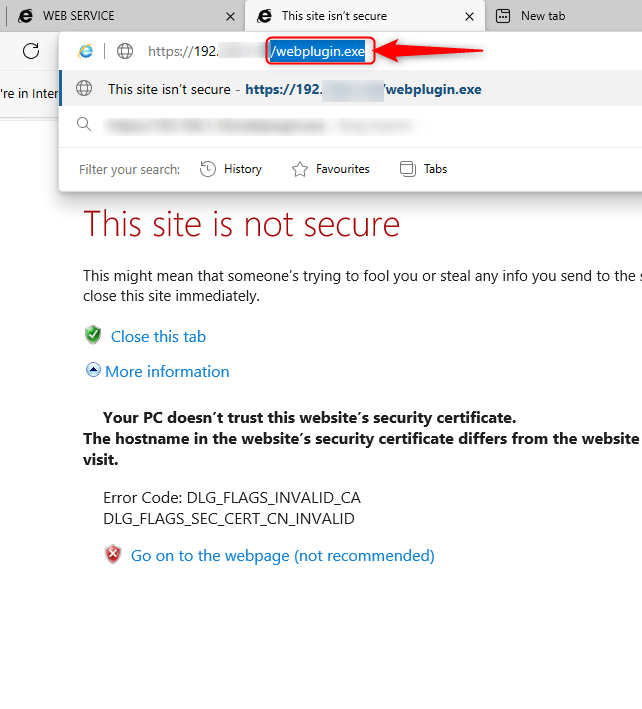Image resolution: width=642 pixels, height=709 pixels.
Task: Filter search by Favourites
Action: tap(330, 169)
